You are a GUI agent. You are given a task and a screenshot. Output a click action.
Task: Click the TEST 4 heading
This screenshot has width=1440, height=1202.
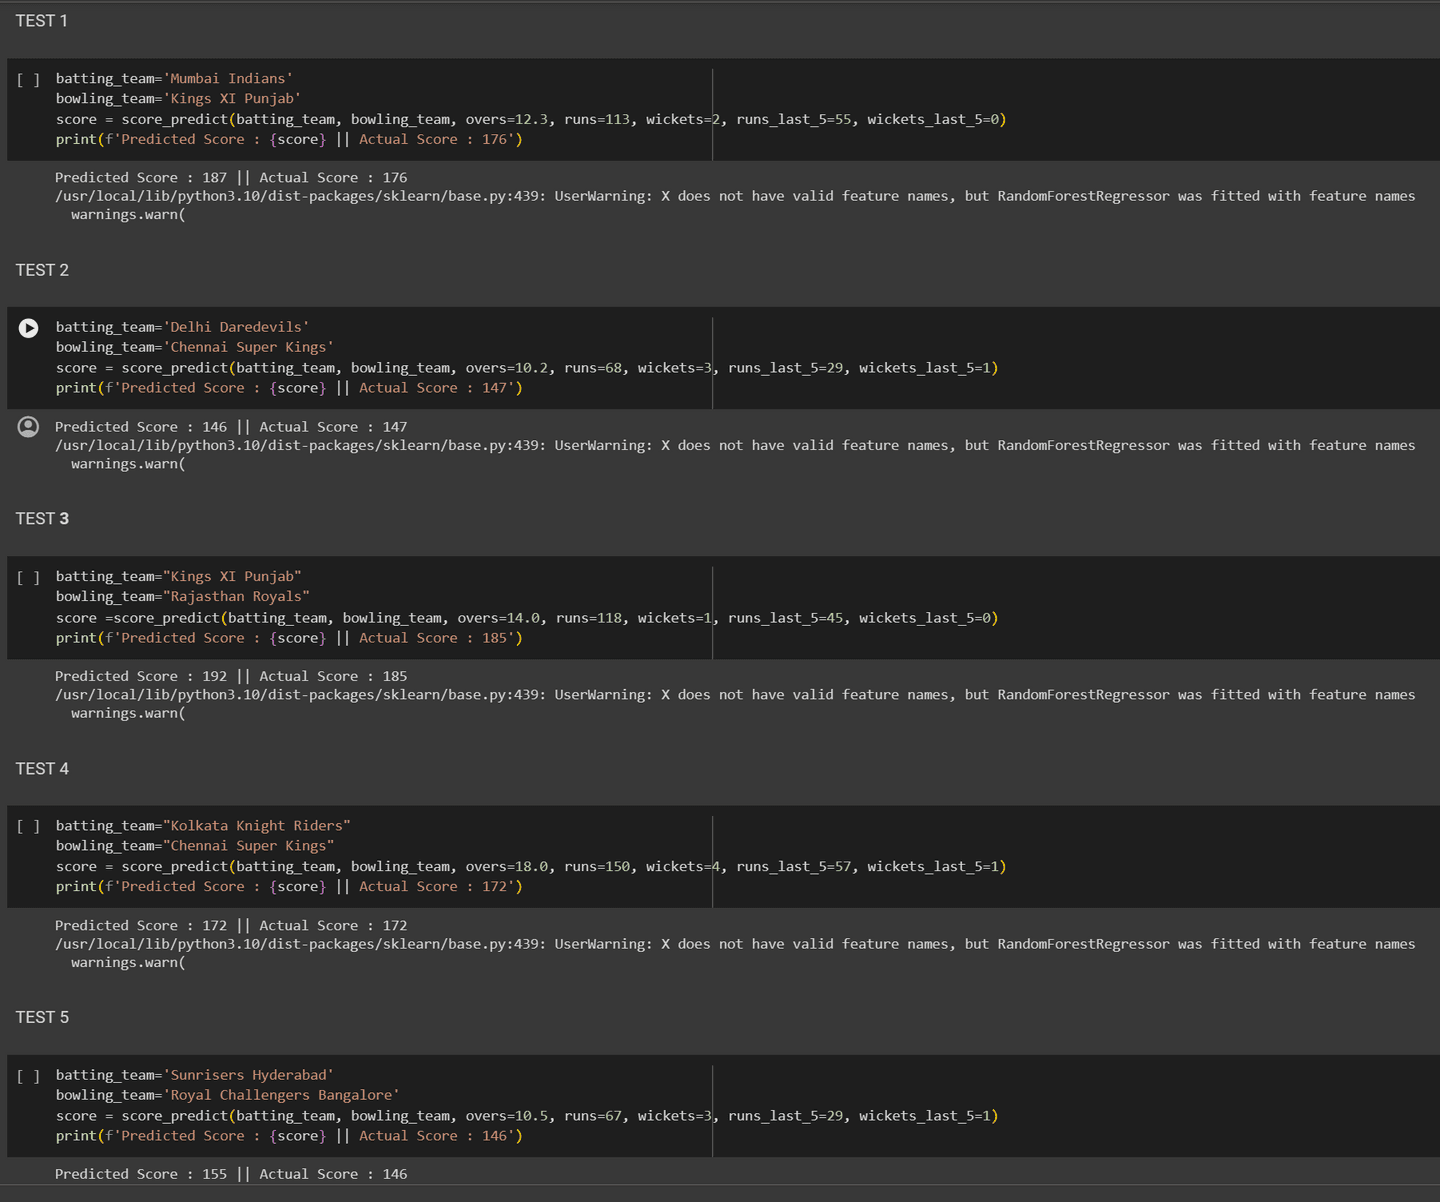(x=42, y=769)
